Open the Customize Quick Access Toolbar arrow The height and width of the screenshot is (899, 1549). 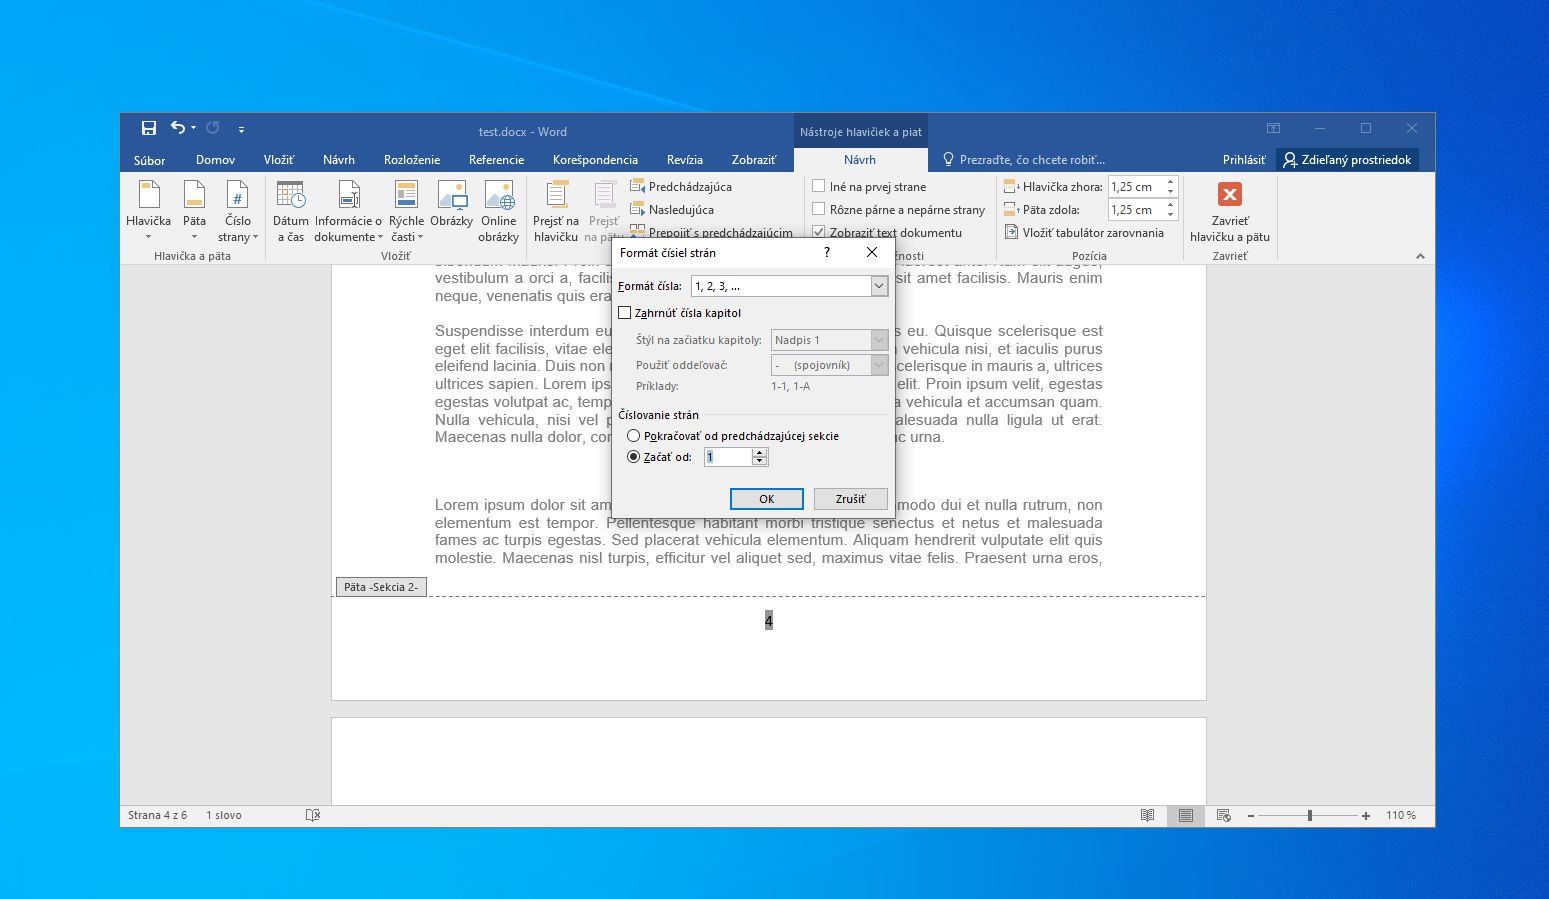tap(241, 129)
